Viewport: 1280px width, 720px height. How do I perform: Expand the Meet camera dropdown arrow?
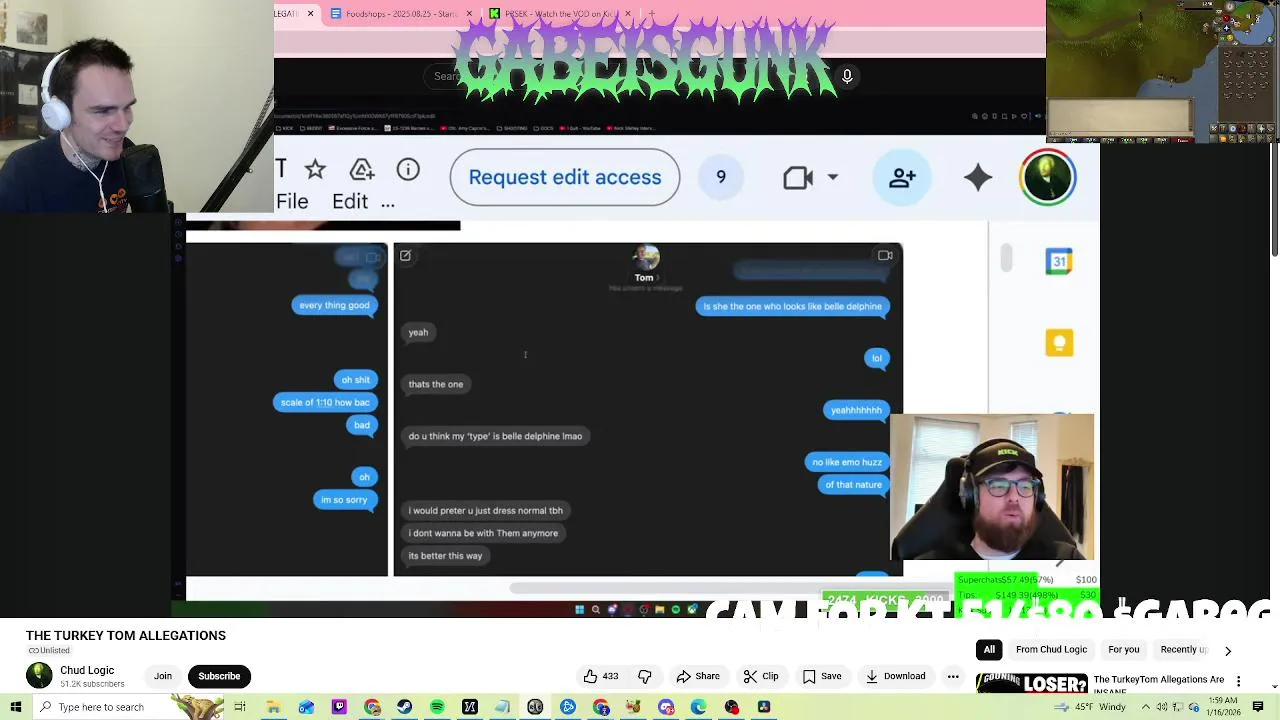click(x=832, y=178)
